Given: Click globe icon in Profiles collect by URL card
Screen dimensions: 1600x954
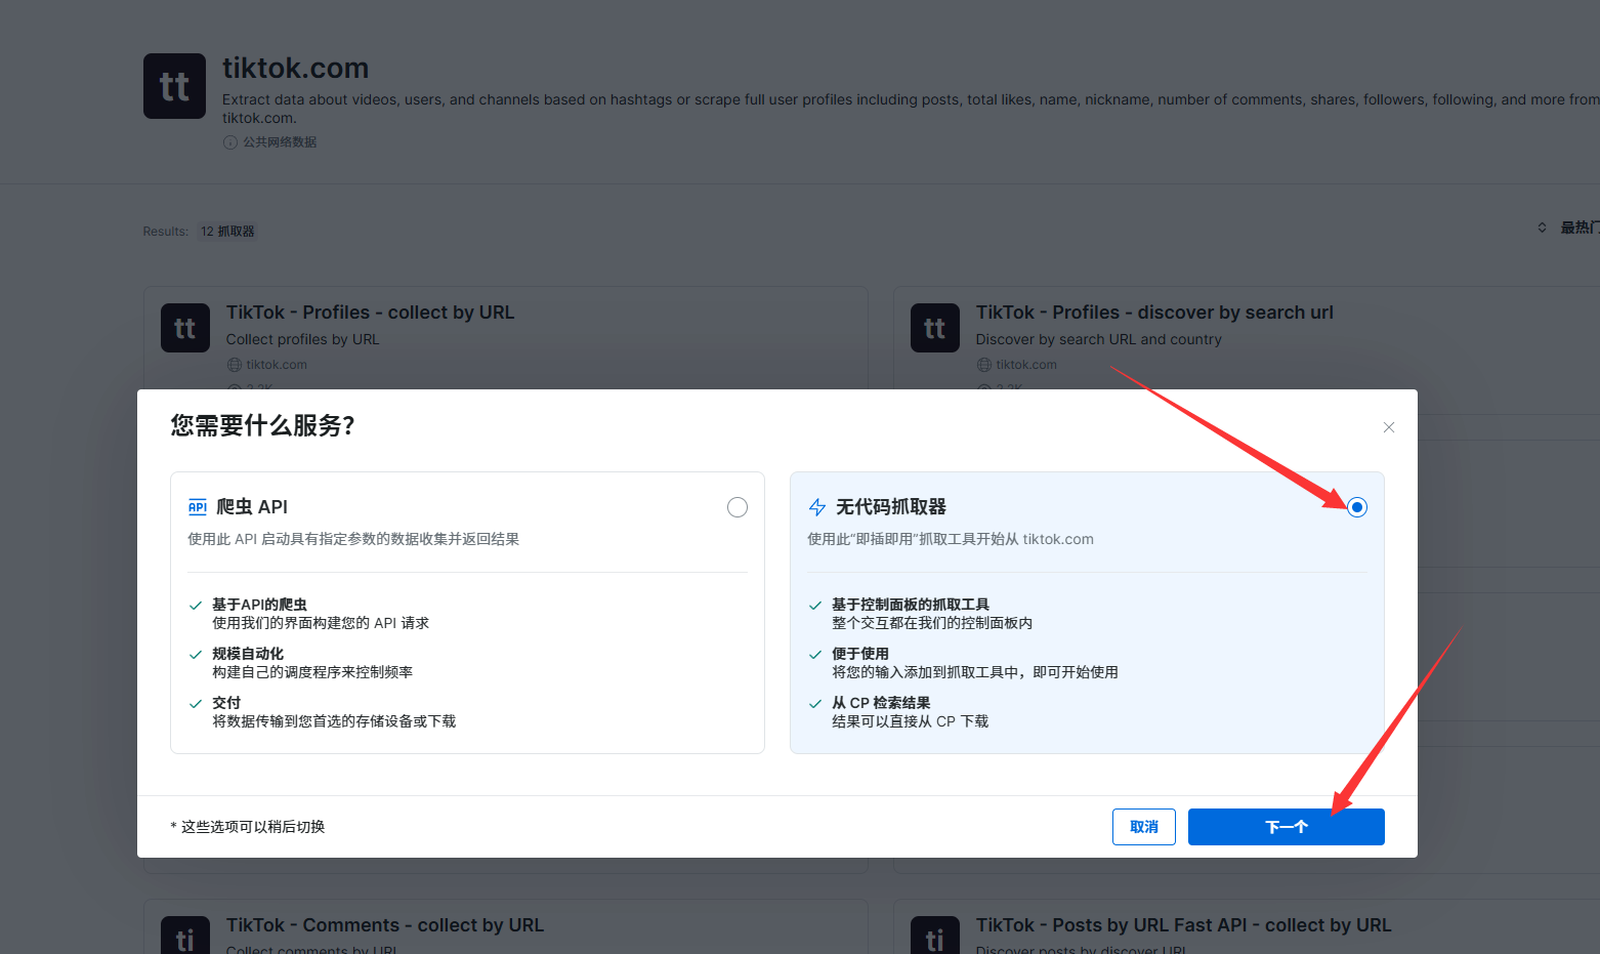Looking at the screenshot, I should click(234, 365).
